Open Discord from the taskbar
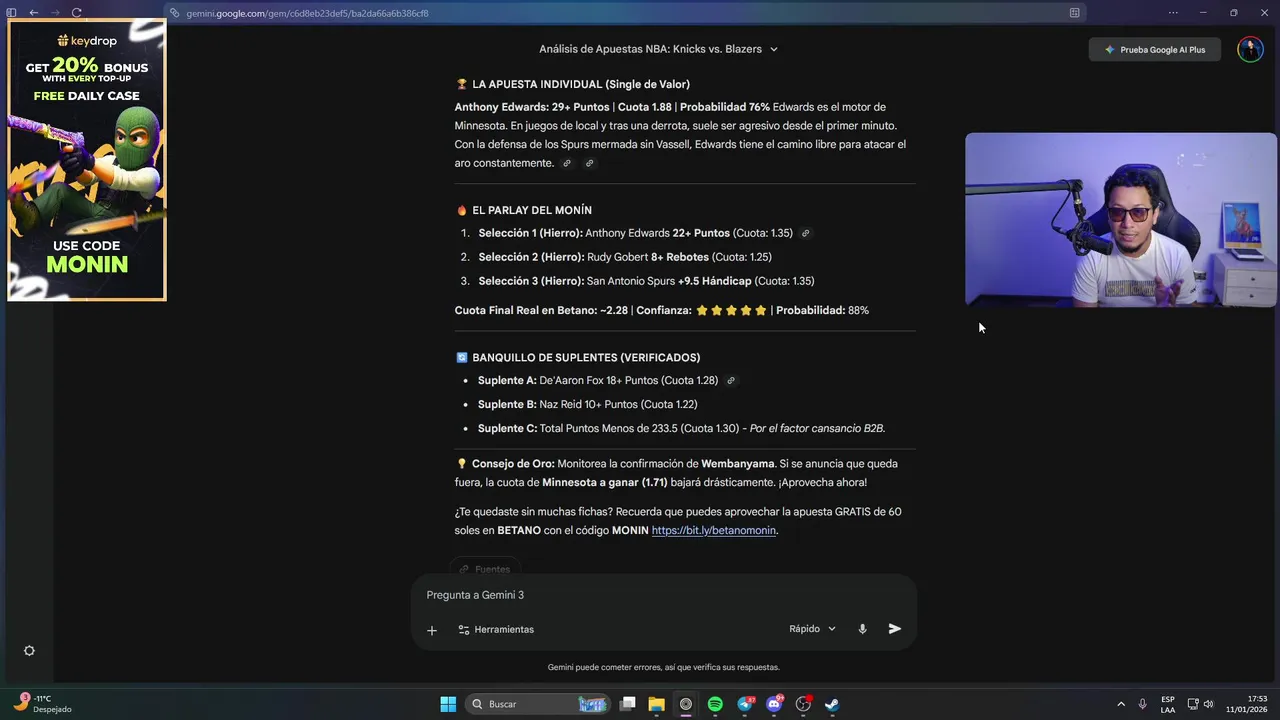The image size is (1280, 720). pyautogui.click(x=774, y=704)
